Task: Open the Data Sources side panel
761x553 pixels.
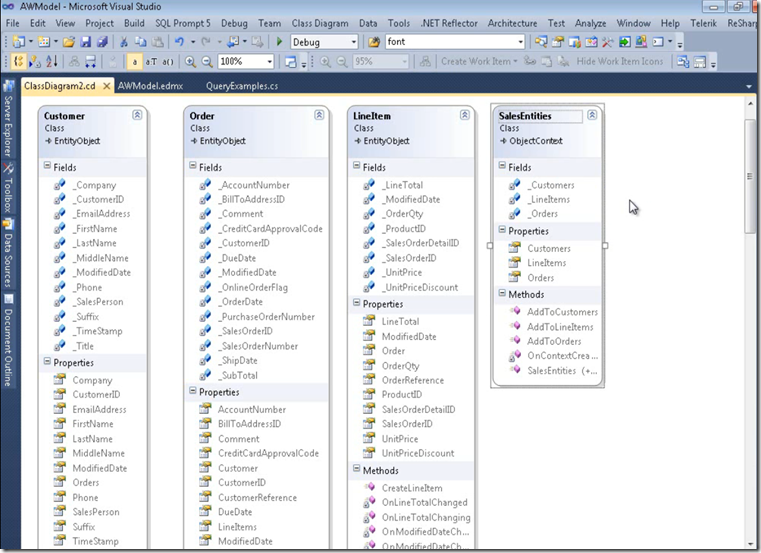Action: 8,254
